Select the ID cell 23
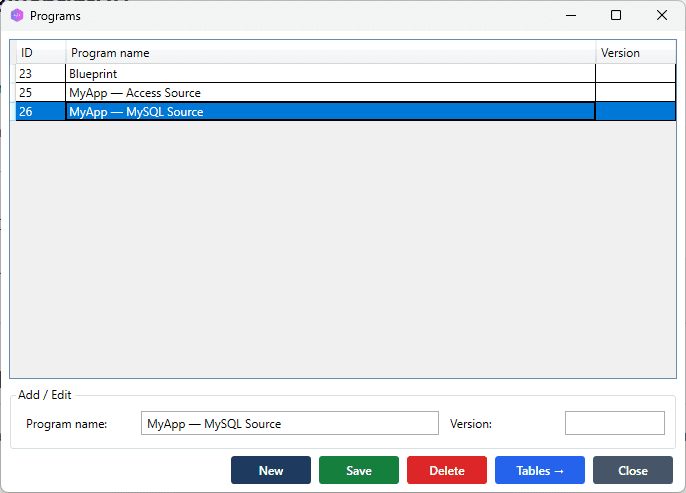The image size is (686, 493). click(41, 73)
